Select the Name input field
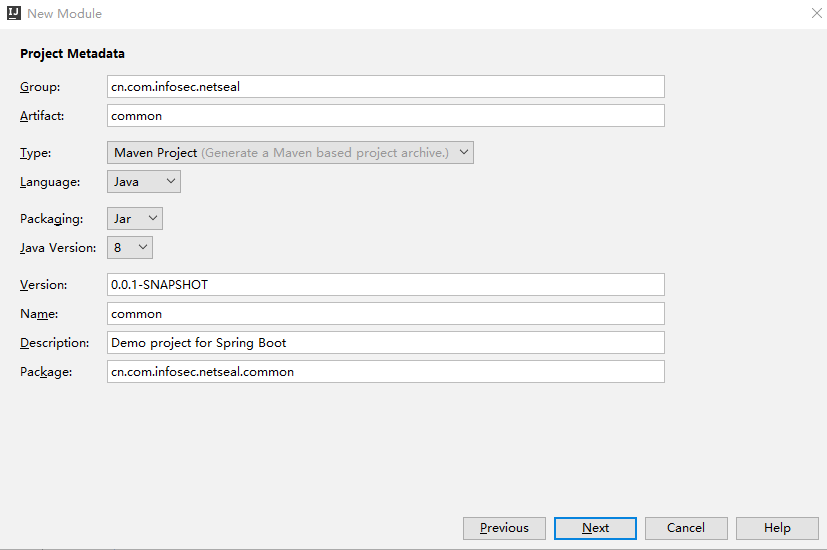 386,313
